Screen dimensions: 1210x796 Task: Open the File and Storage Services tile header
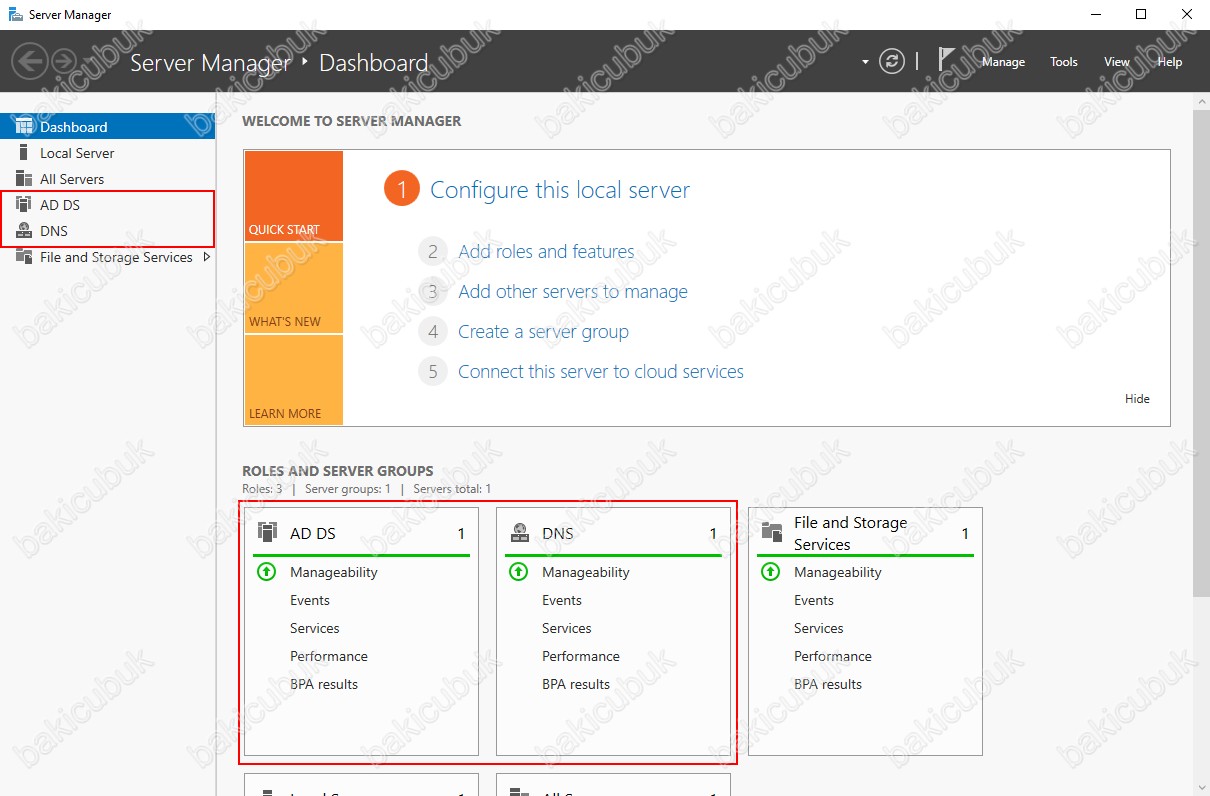coord(865,533)
